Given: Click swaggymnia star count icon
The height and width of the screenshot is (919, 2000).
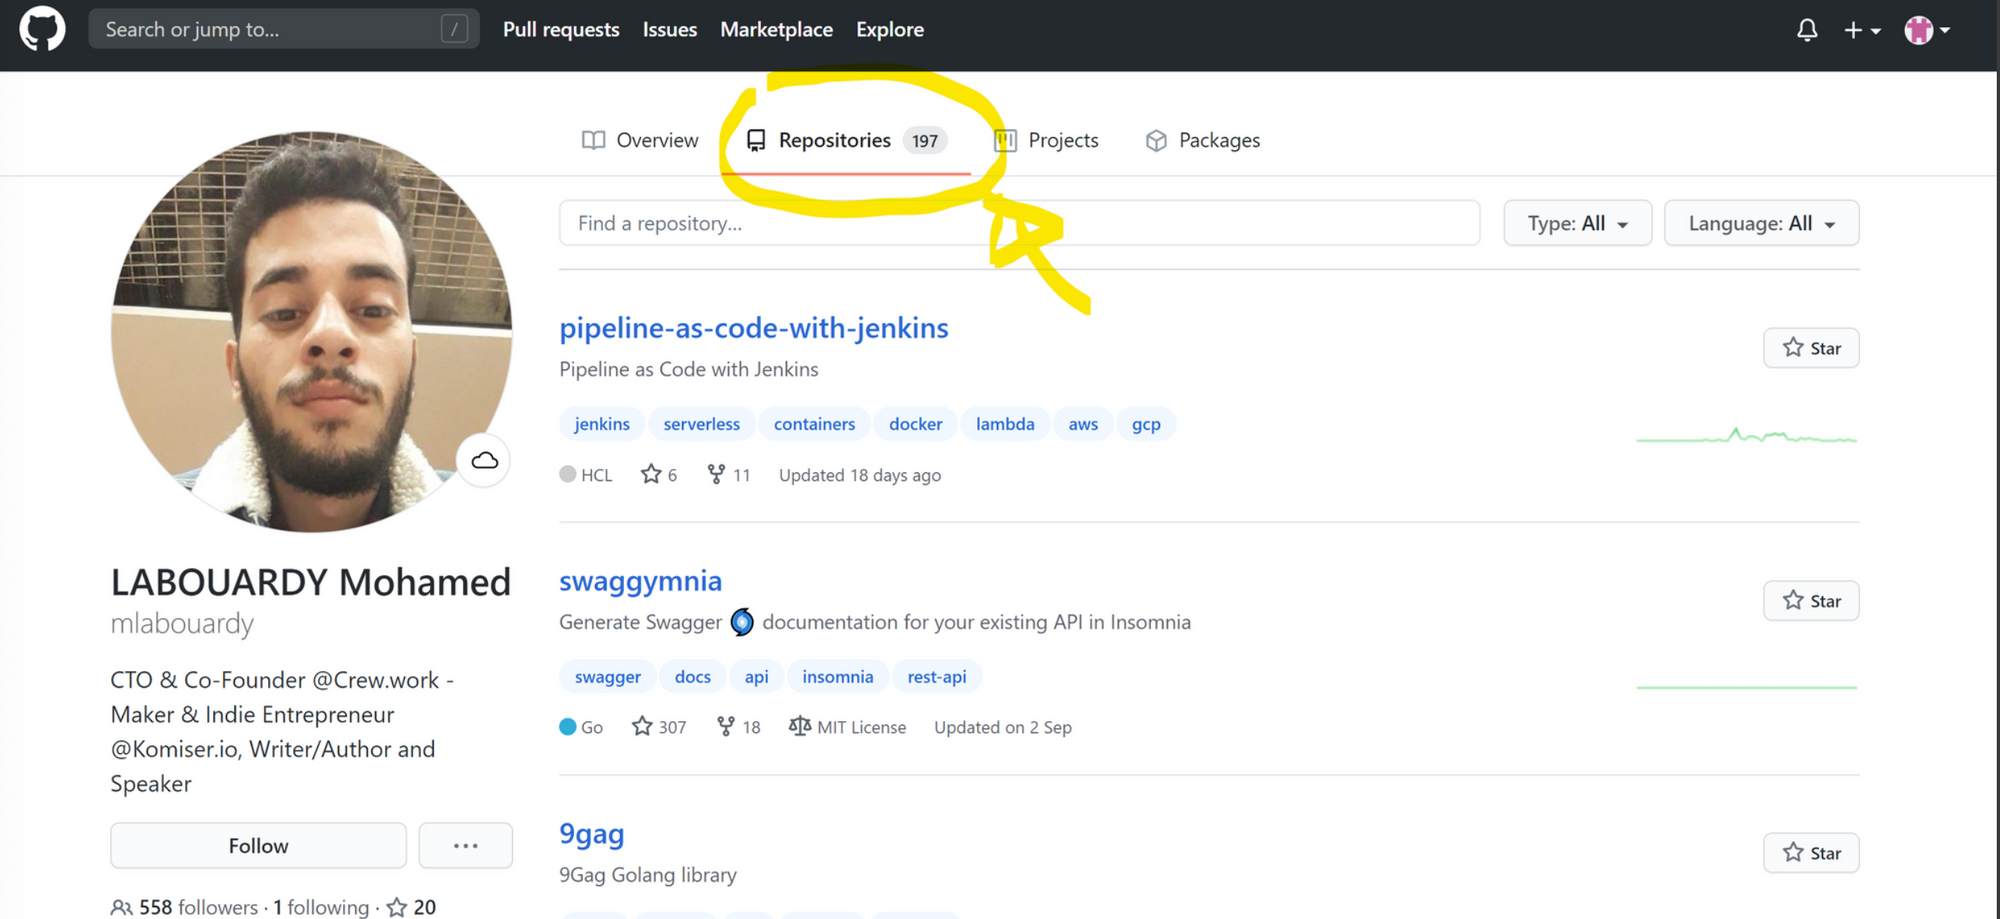Looking at the screenshot, I should 642,726.
